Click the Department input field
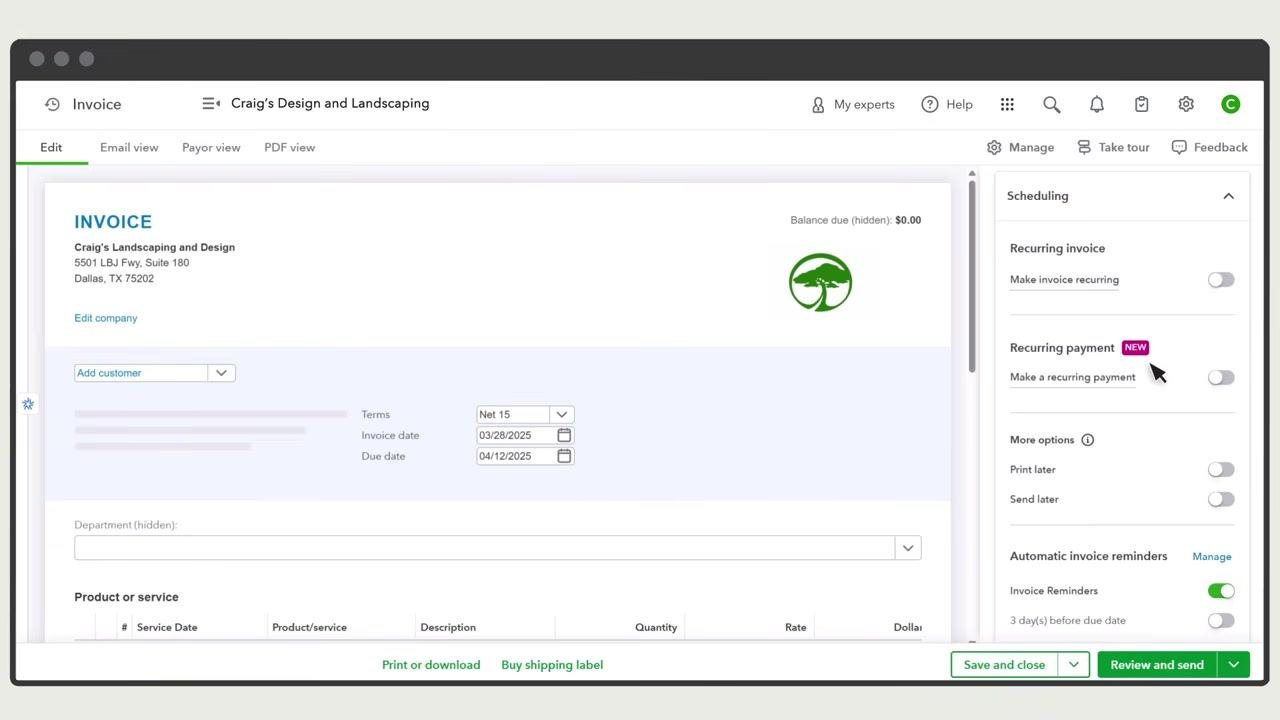The height and width of the screenshot is (720, 1280). (x=485, y=548)
